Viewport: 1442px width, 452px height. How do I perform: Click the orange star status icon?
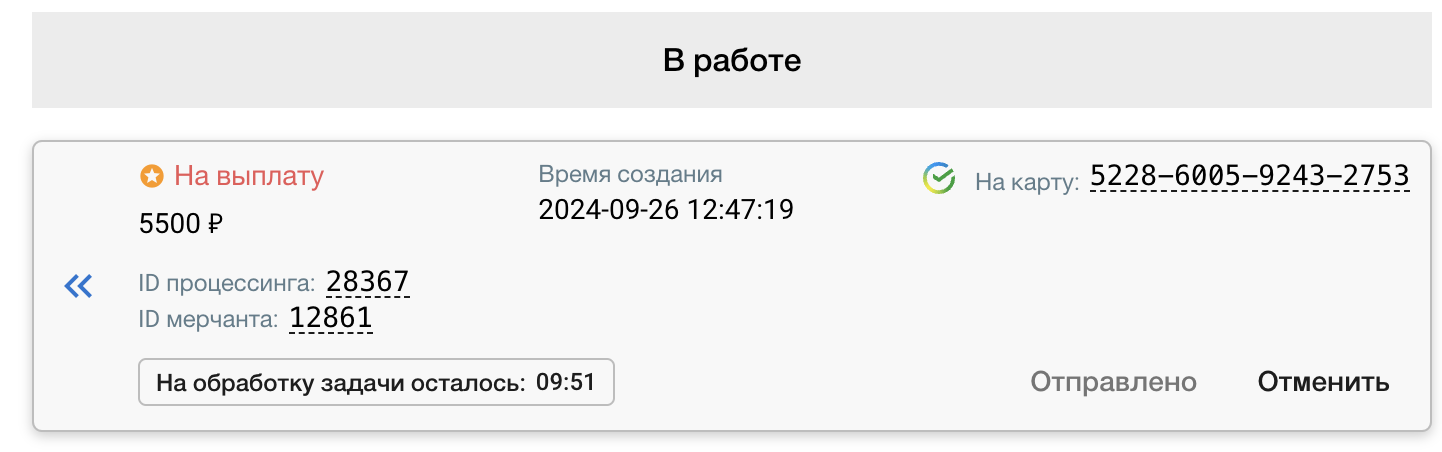[x=151, y=177]
